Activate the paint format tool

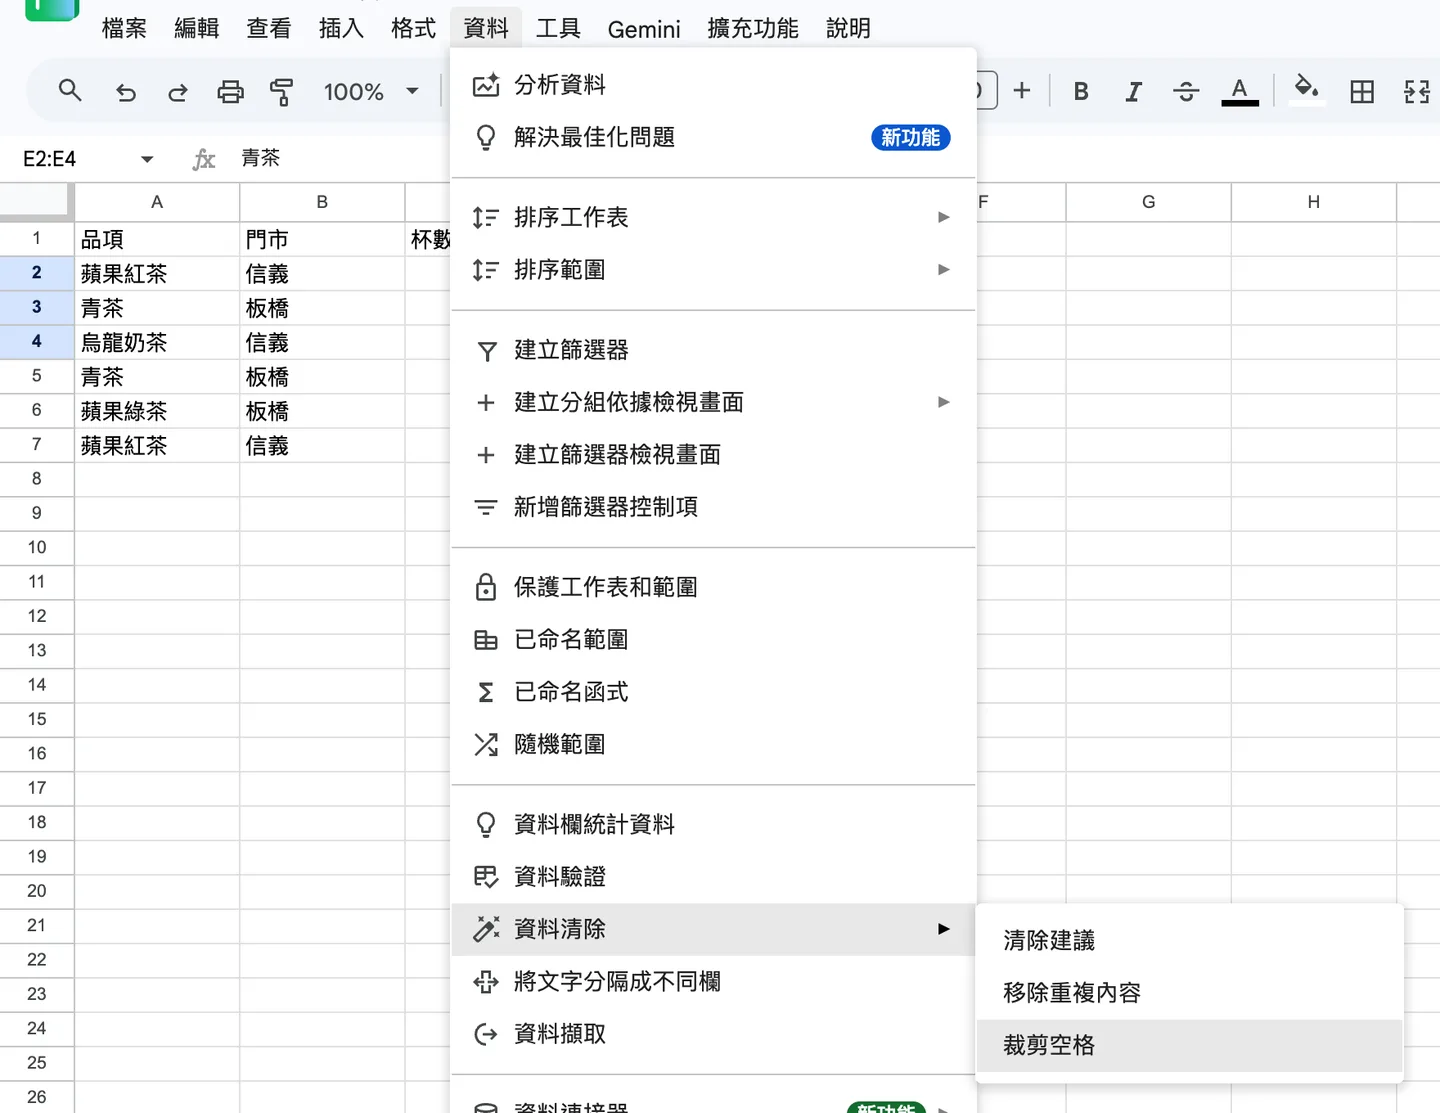(282, 92)
